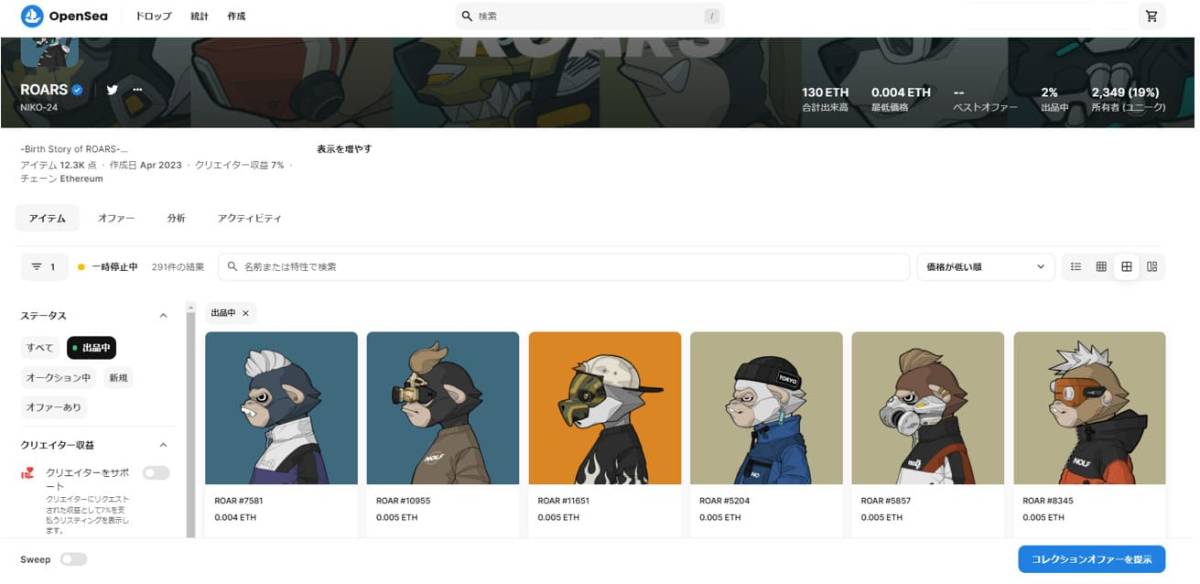
Task: Open the アクティビティ tab
Action: [x=249, y=218]
